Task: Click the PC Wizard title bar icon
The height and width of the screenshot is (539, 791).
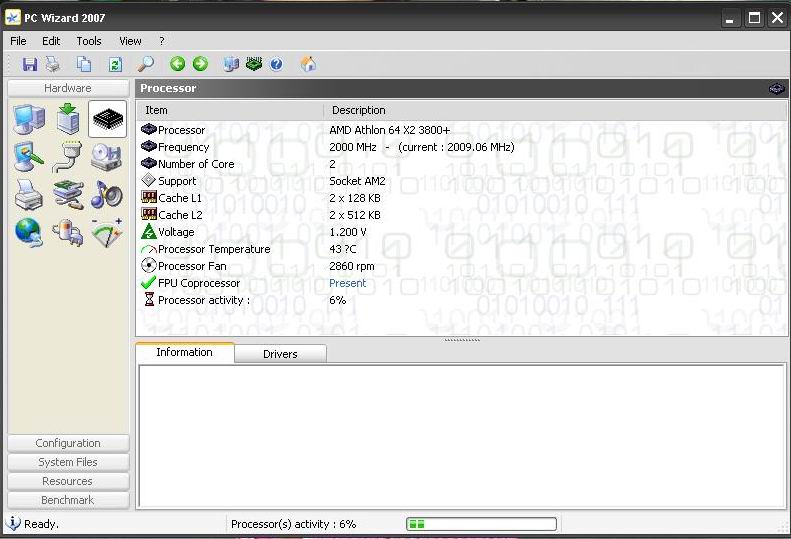Action: click(x=13, y=18)
